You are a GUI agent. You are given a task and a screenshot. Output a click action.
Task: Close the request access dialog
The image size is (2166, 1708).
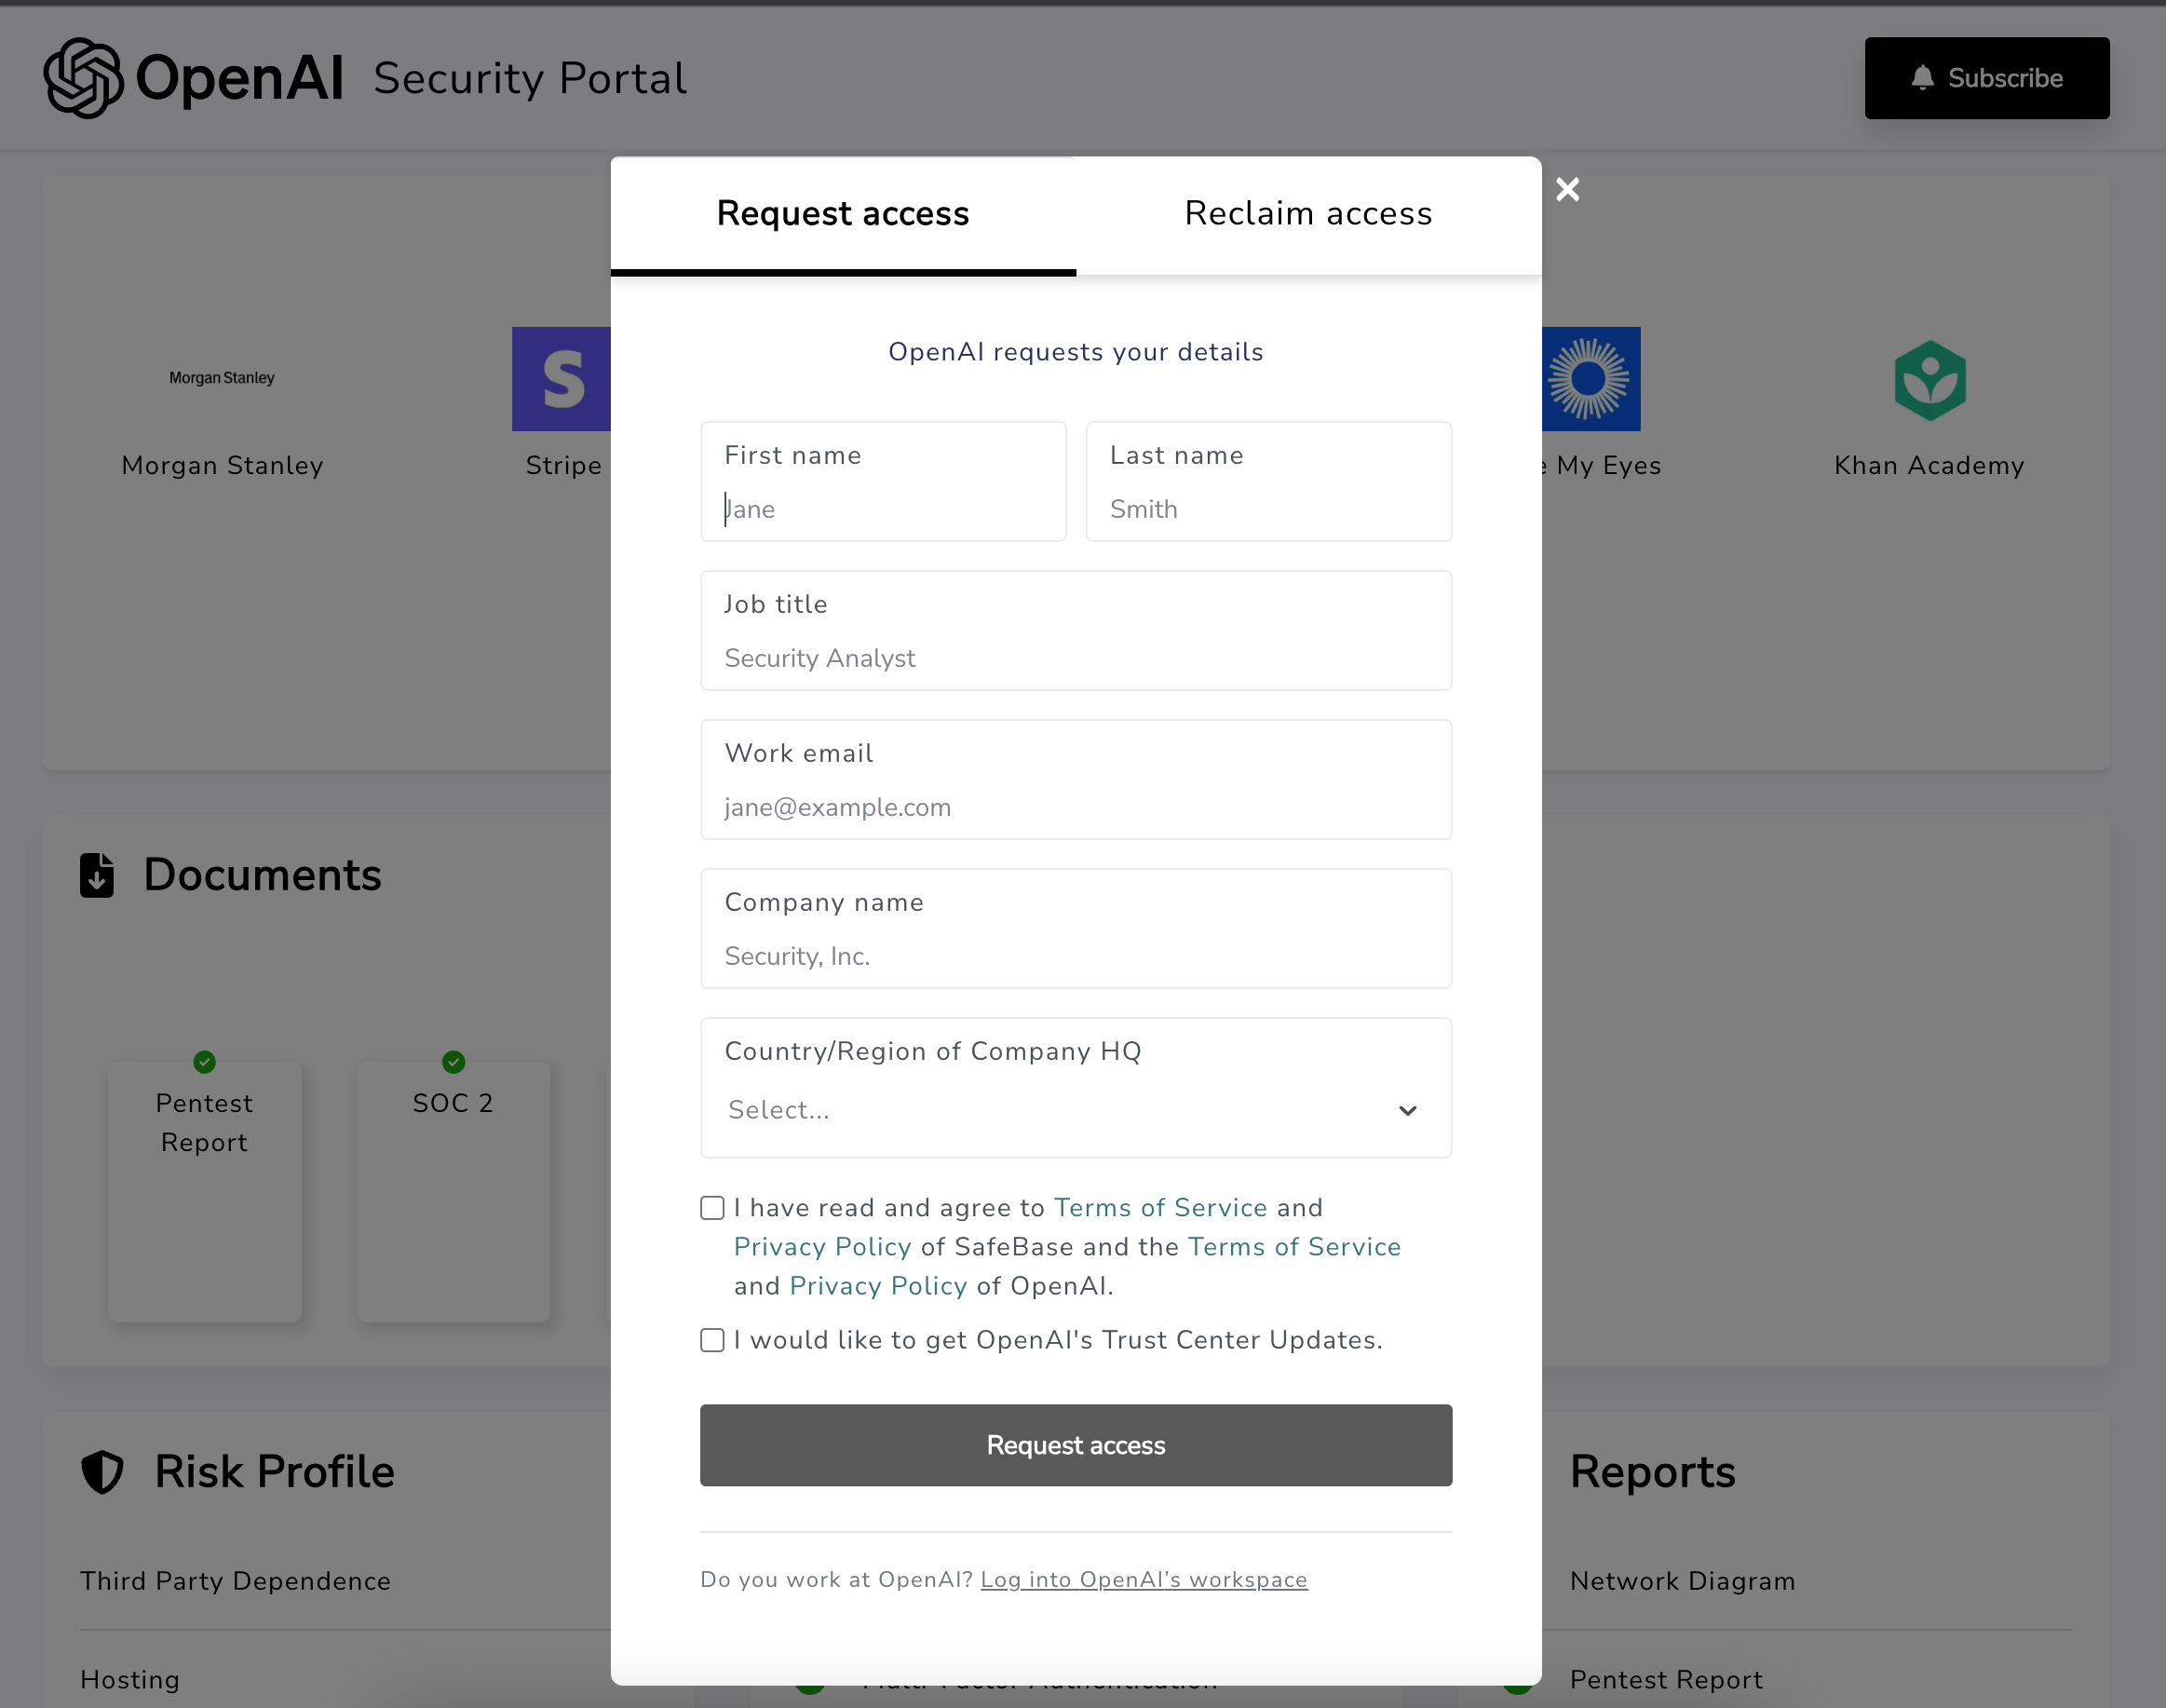pos(1567,189)
